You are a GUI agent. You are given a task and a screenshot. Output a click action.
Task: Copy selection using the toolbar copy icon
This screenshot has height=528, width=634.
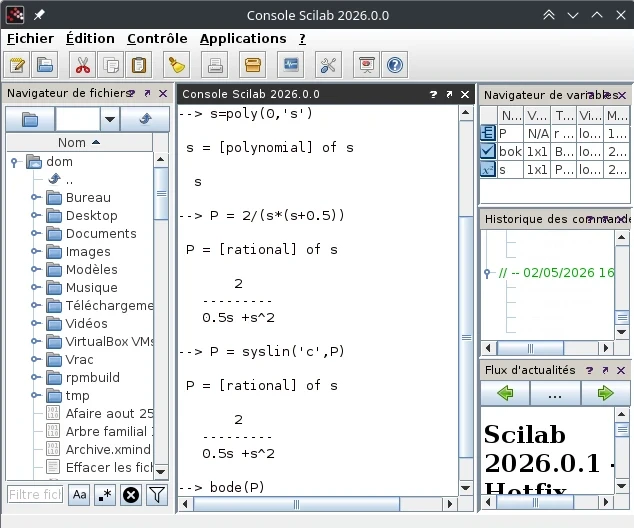coord(110,65)
